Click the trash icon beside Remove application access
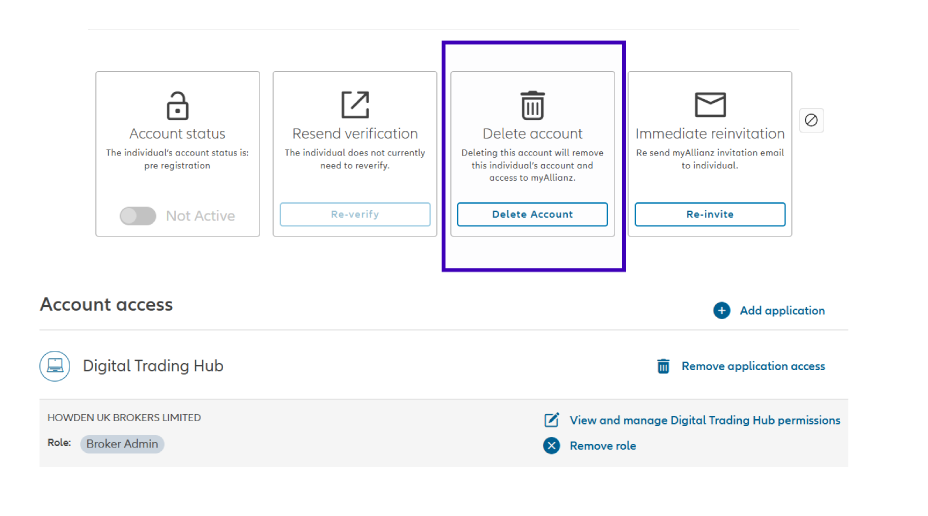Screen dimensions: 928x516 tap(663, 366)
